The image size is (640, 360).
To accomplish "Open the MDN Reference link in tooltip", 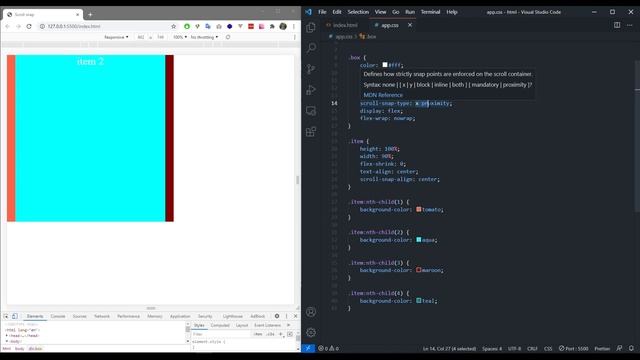I will [x=383, y=95].
